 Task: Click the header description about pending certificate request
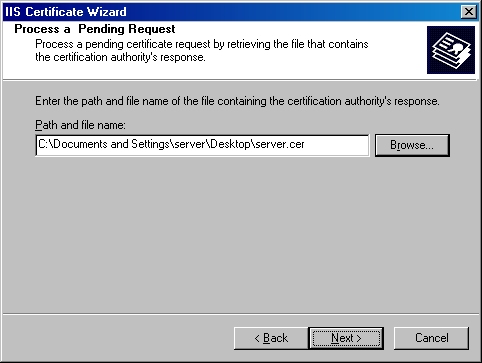click(202, 51)
